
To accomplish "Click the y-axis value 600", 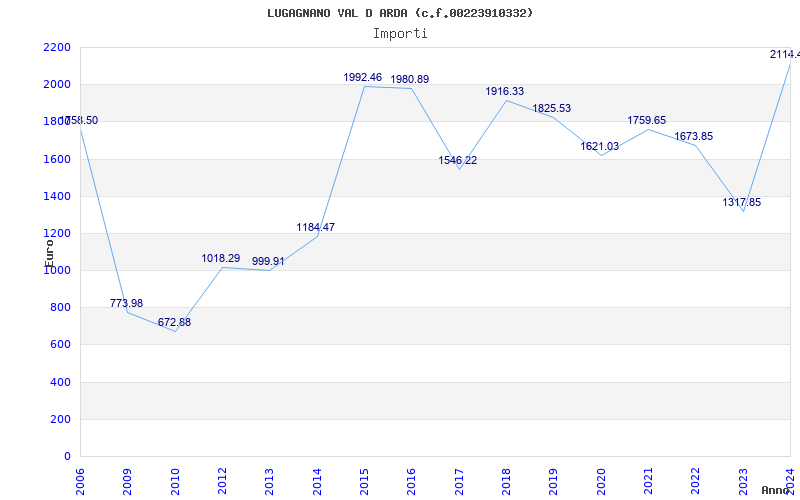I will tap(60, 345).
